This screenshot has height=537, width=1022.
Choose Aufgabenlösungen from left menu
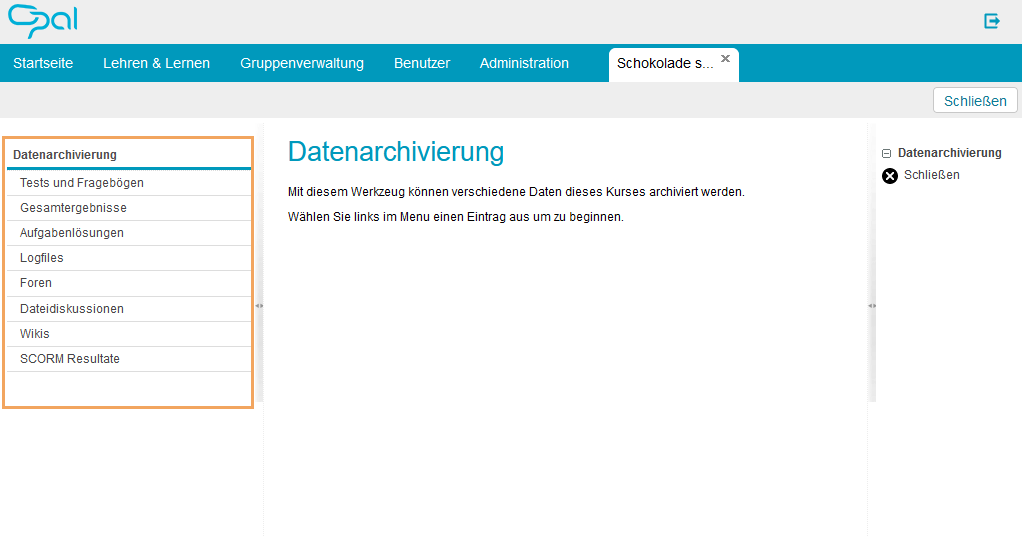tap(72, 233)
